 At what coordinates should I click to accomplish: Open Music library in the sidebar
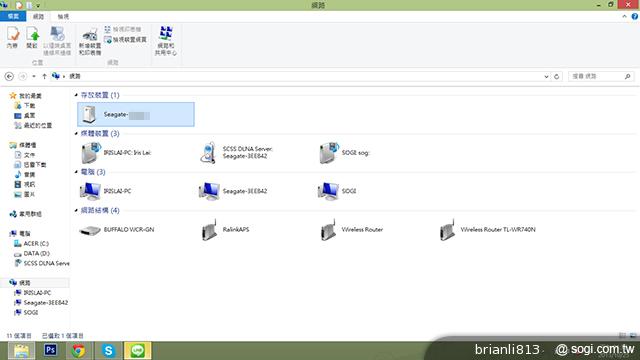[x=24, y=175]
